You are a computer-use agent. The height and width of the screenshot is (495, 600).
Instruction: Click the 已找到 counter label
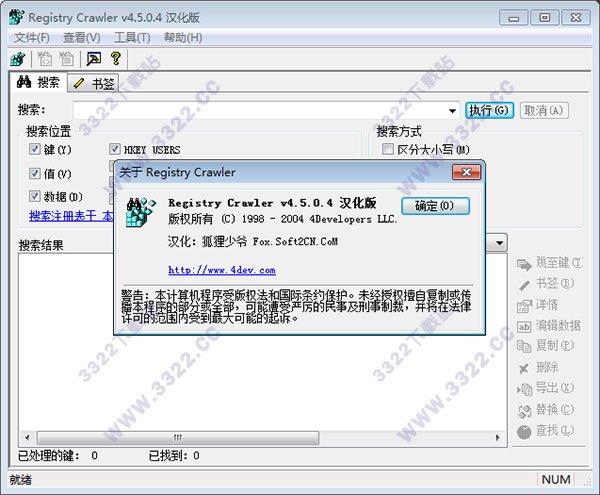point(168,456)
